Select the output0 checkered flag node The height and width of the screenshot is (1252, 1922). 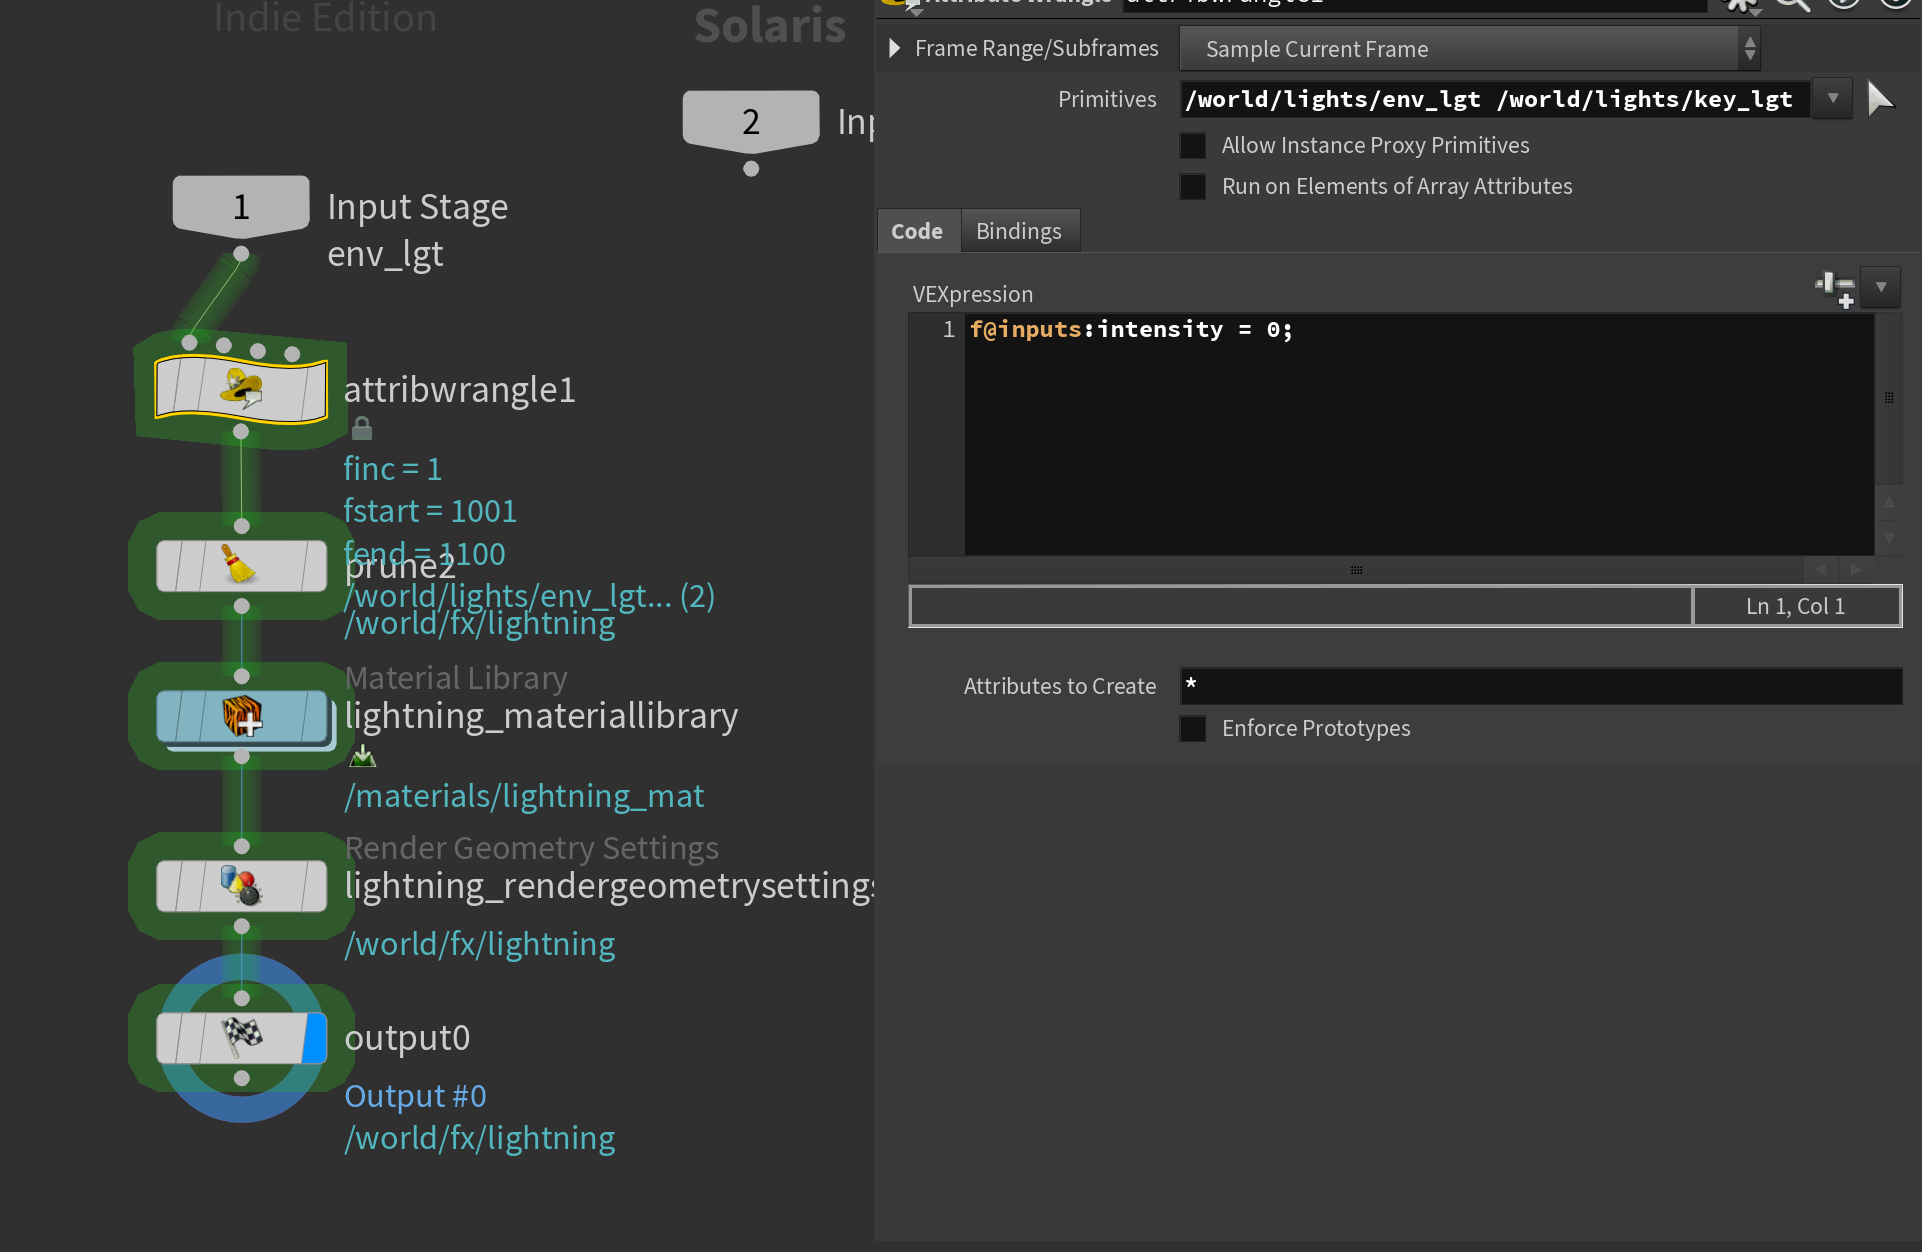[241, 1037]
